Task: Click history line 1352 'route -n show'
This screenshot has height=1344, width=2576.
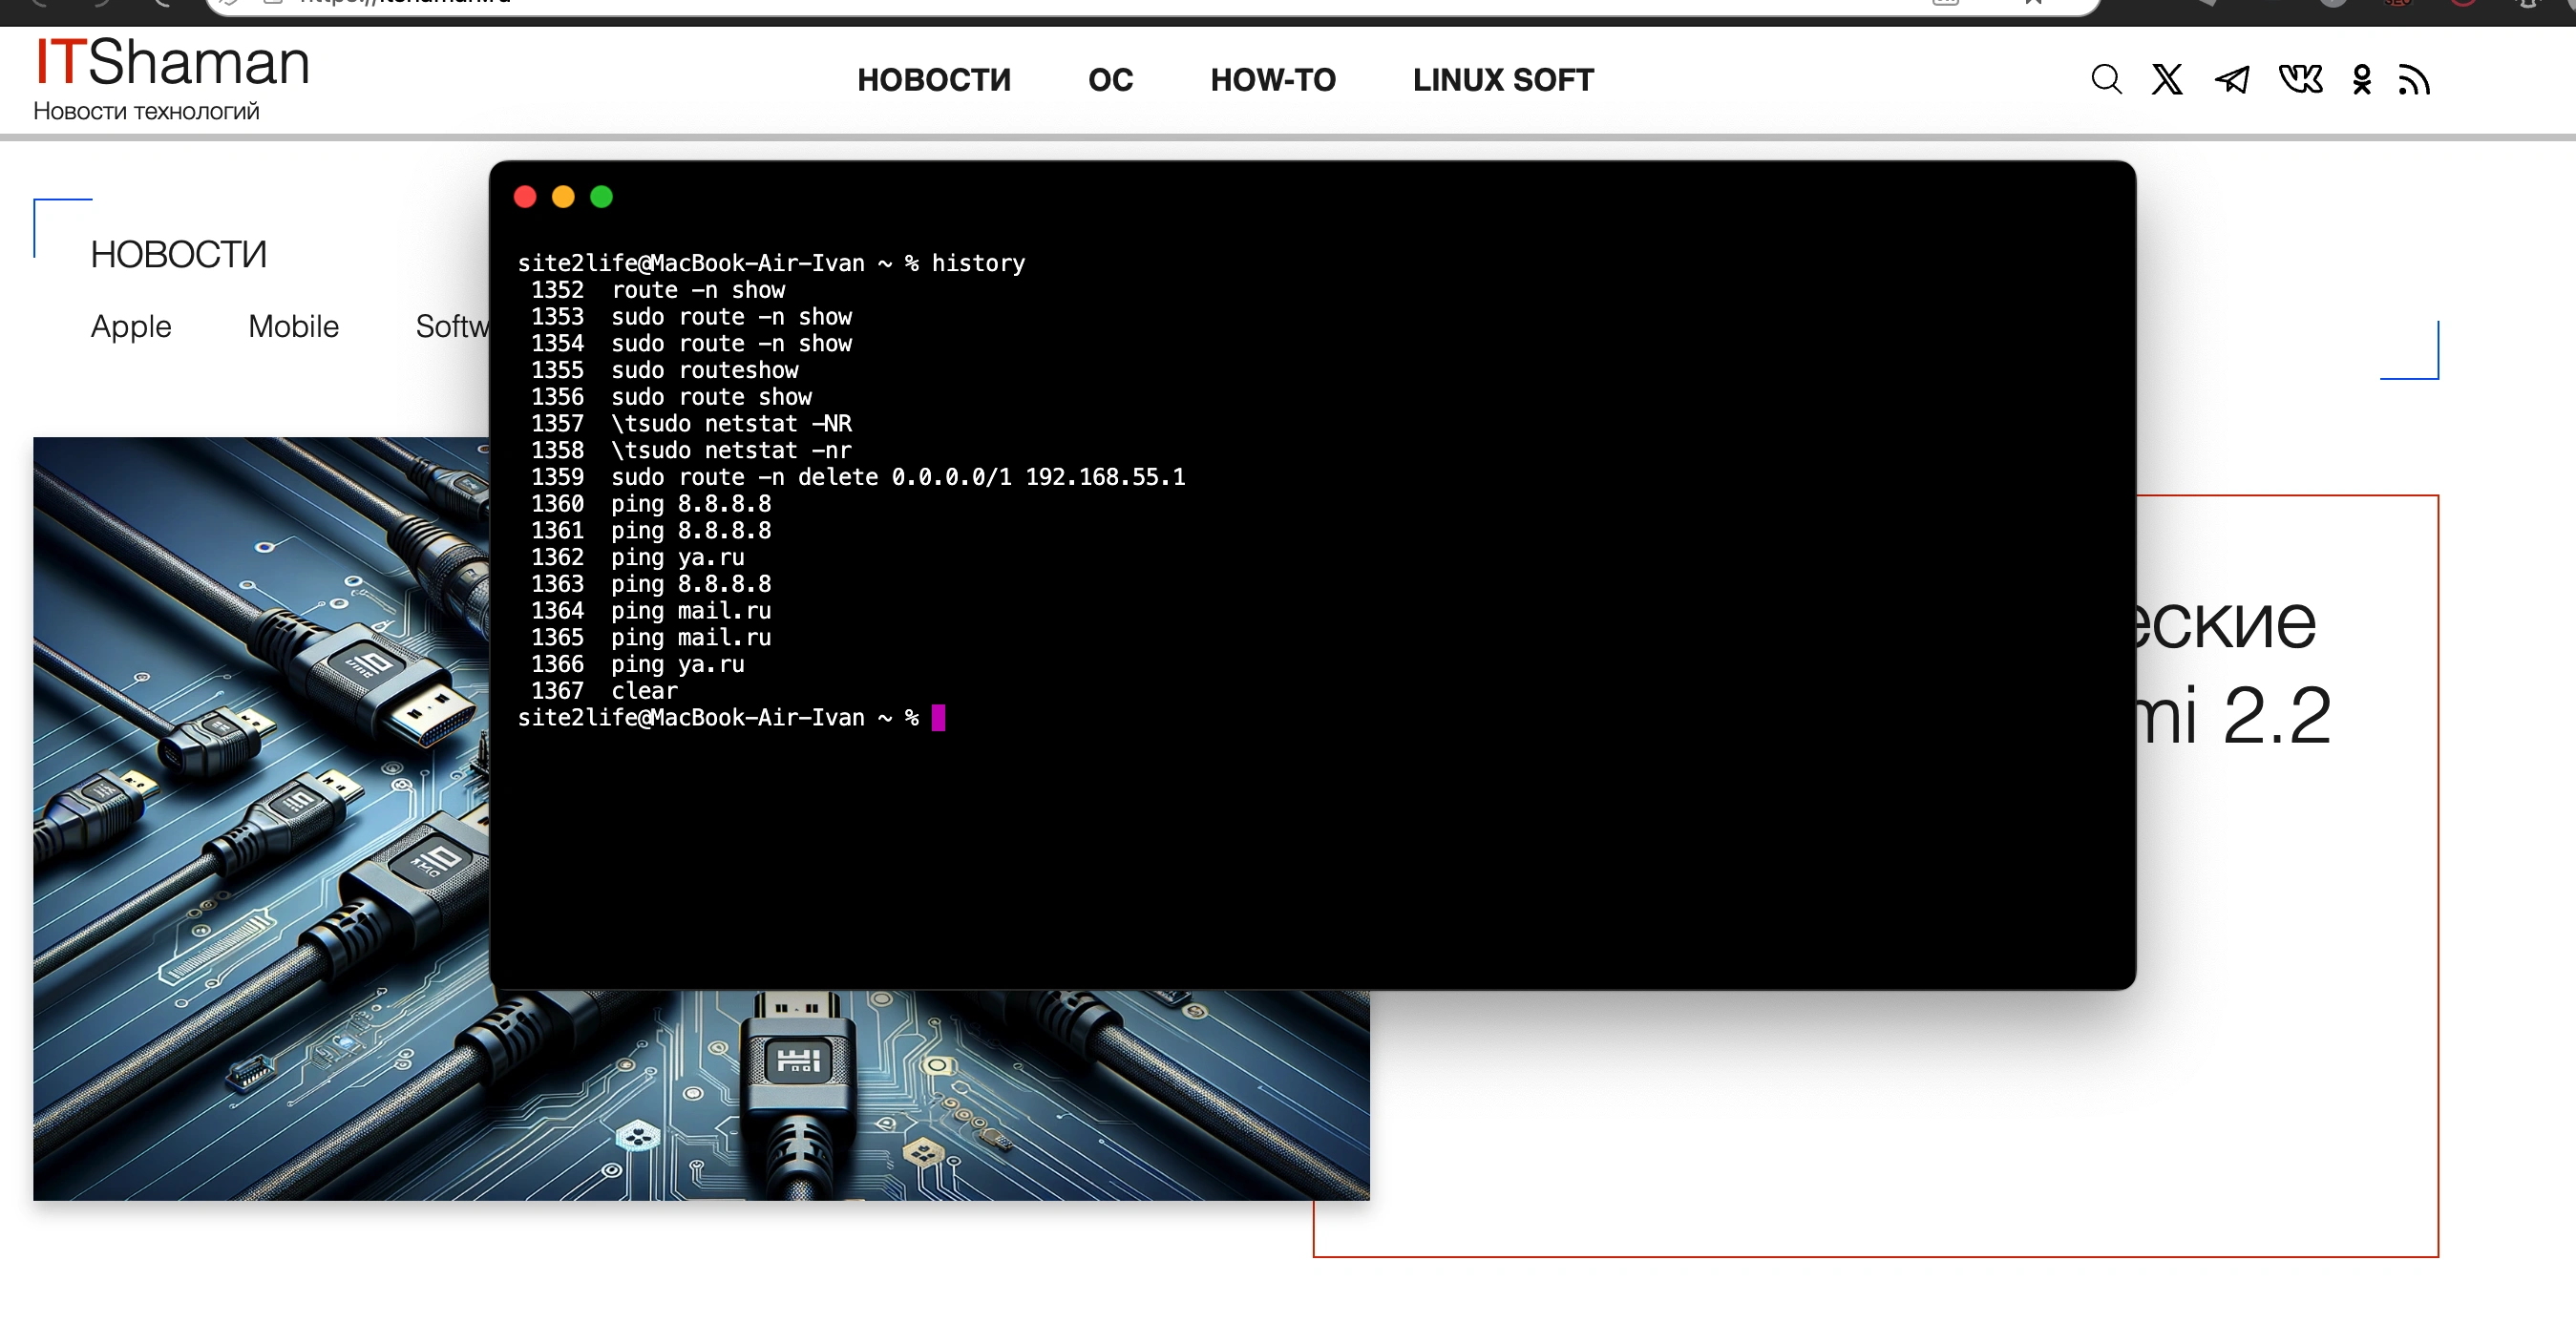Action: tap(658, 290)
